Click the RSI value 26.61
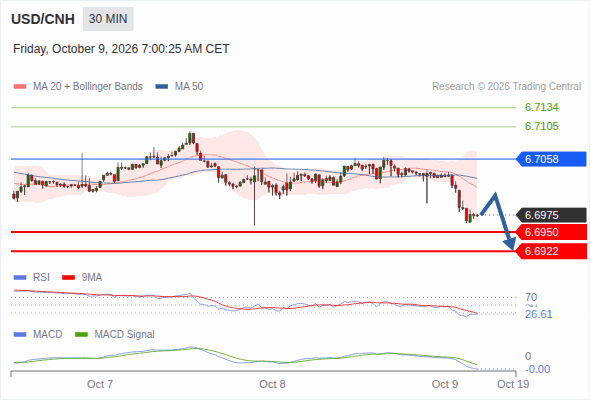The height and width of the screenshot is (400, 590). [538, 314]
